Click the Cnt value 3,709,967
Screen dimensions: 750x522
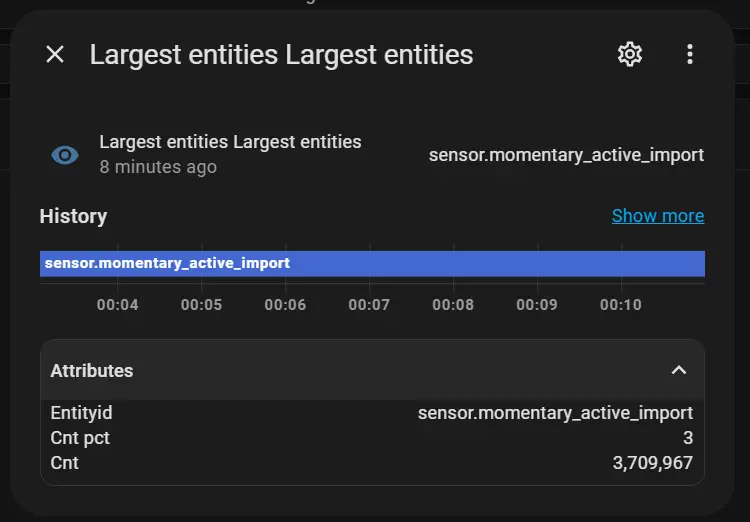(x=652, y=463)
